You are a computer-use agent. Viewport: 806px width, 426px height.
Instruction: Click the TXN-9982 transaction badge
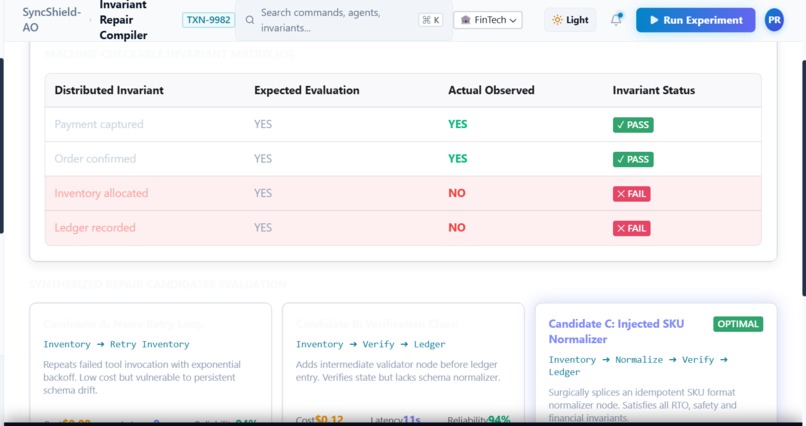pyautogui.click(x=208, y=20)
